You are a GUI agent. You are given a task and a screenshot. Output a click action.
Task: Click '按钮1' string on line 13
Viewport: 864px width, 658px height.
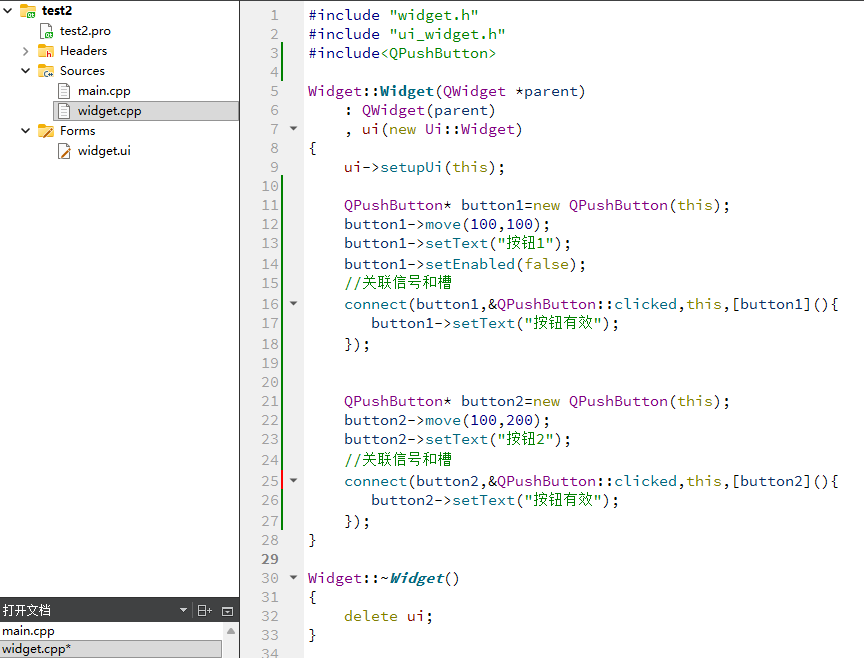(x=525, y=242)
